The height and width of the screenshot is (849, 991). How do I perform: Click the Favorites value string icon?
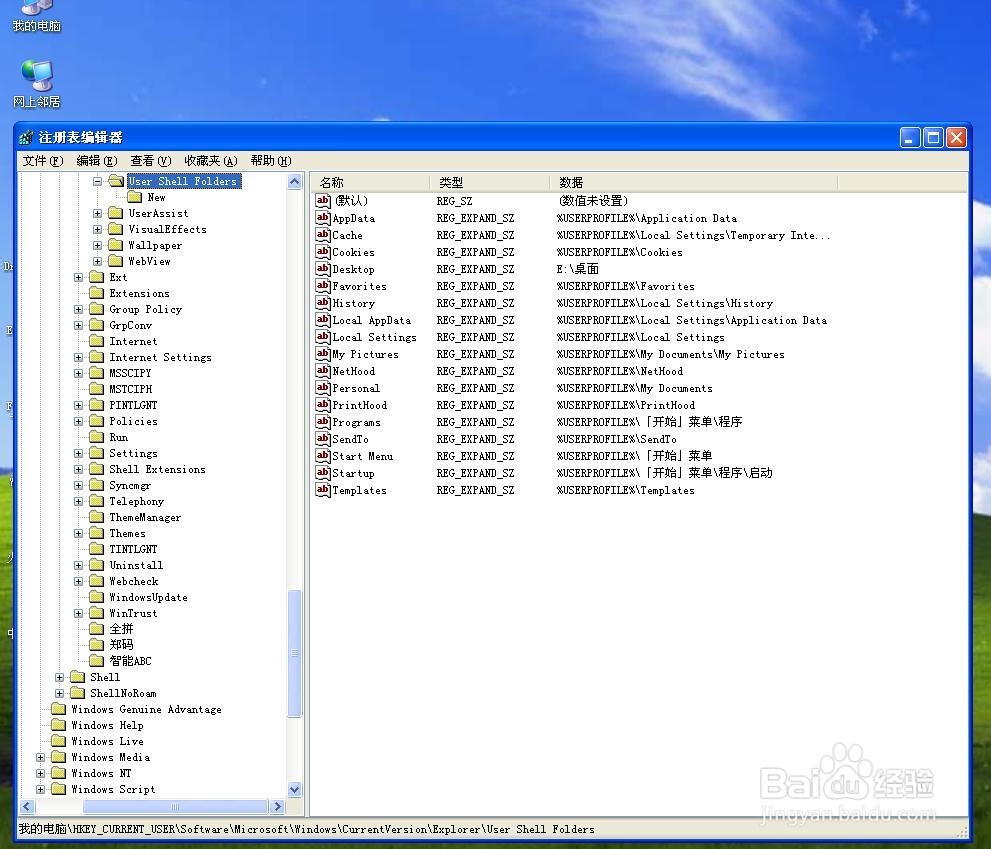click(323, 286)
